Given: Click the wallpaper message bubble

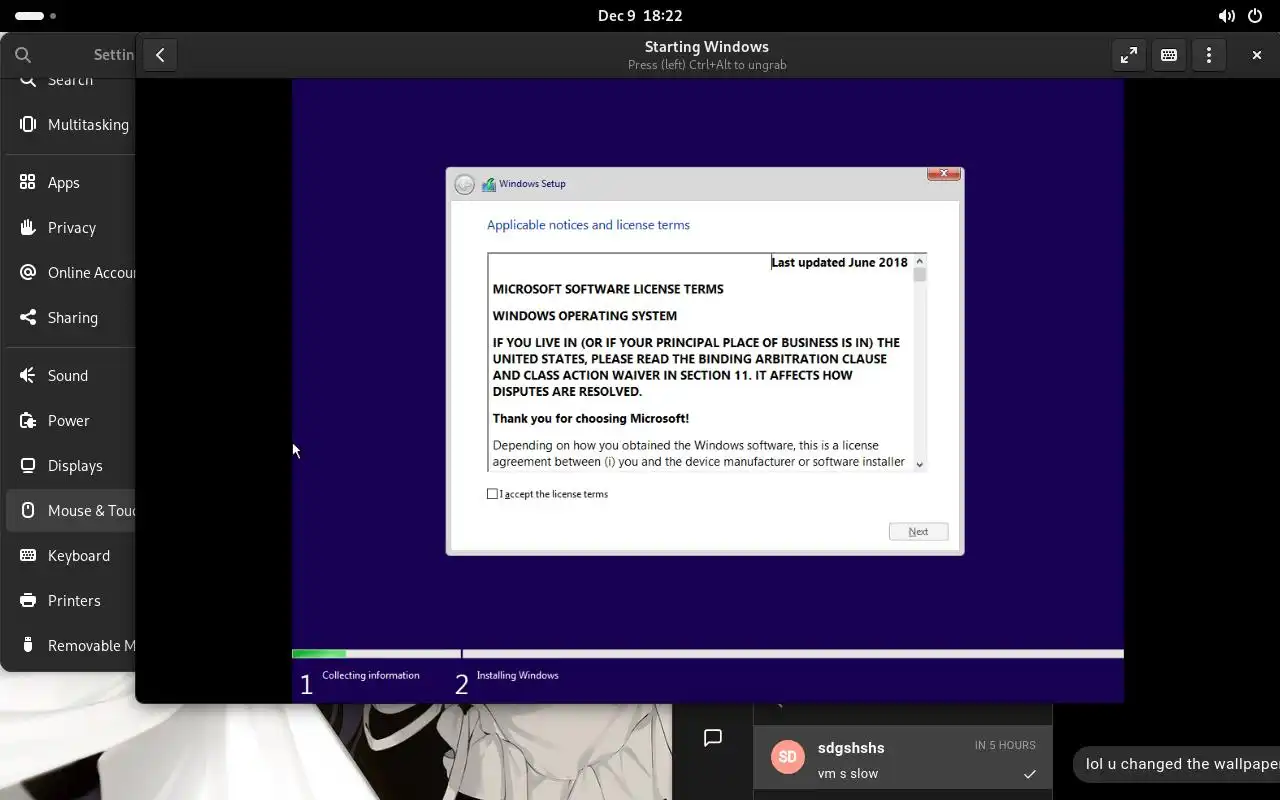Looking at the screenshot, I should click(x=1177, y=764).
